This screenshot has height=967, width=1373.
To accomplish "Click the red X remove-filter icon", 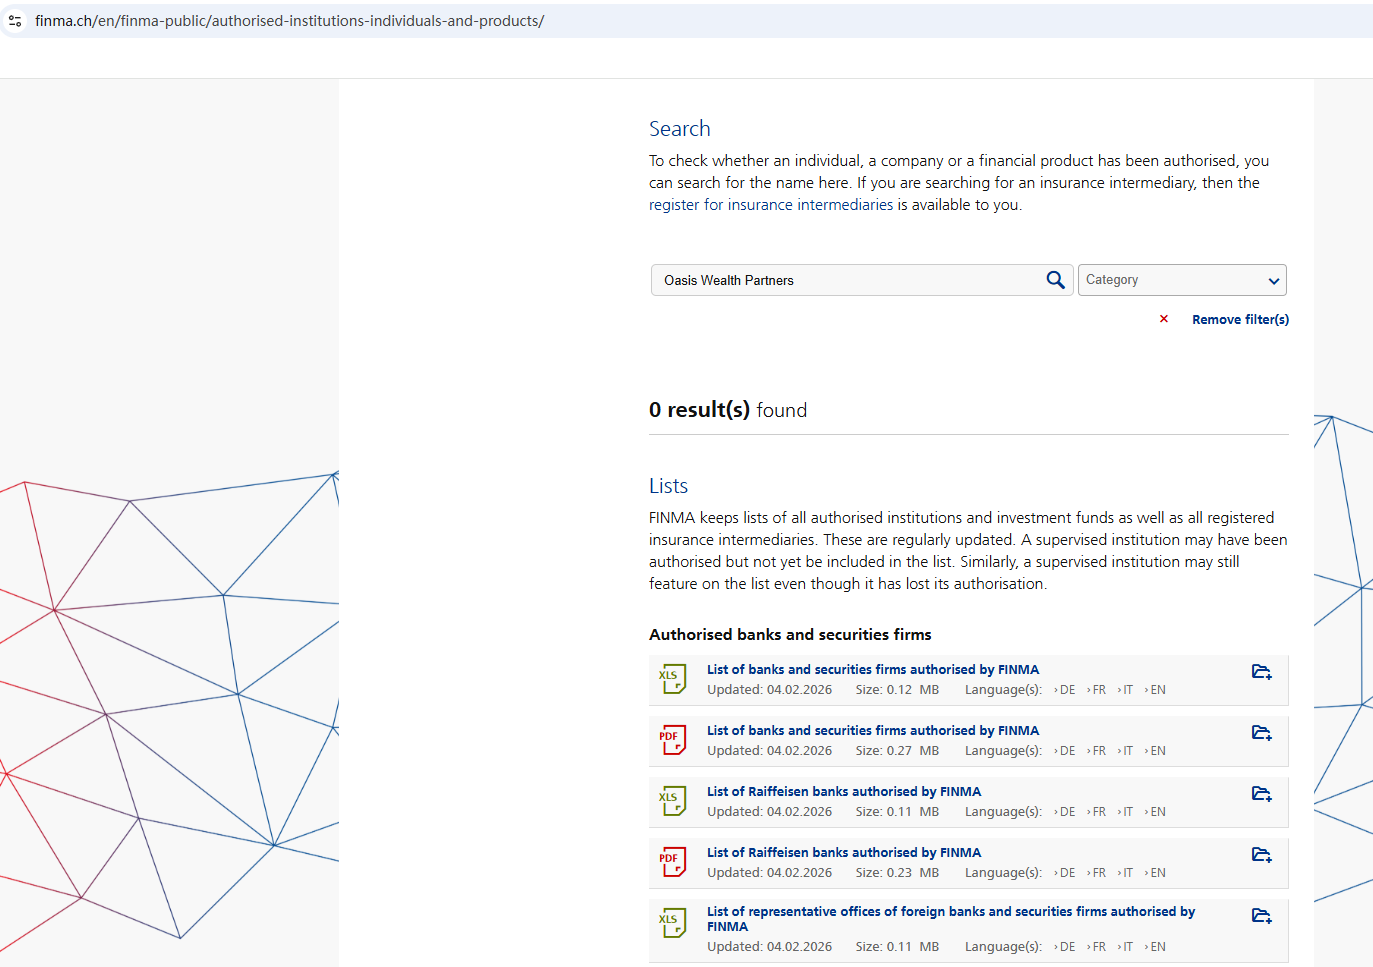I will (x=1164, y=319).
